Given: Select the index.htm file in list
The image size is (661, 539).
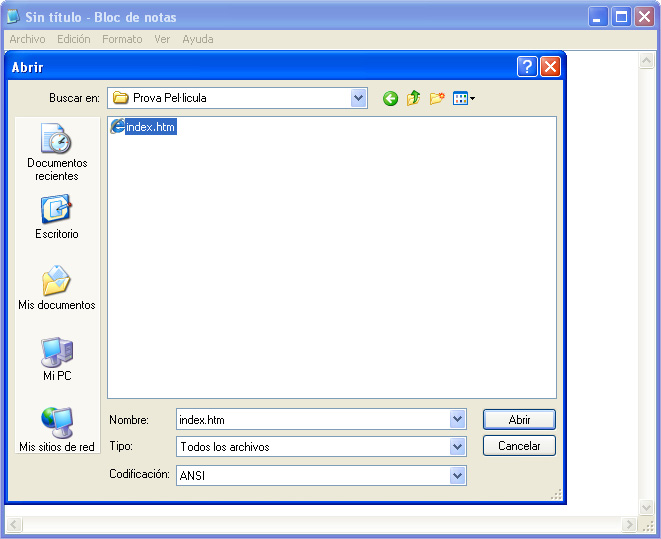Looking at the screenshot, I should pos(150,127).
